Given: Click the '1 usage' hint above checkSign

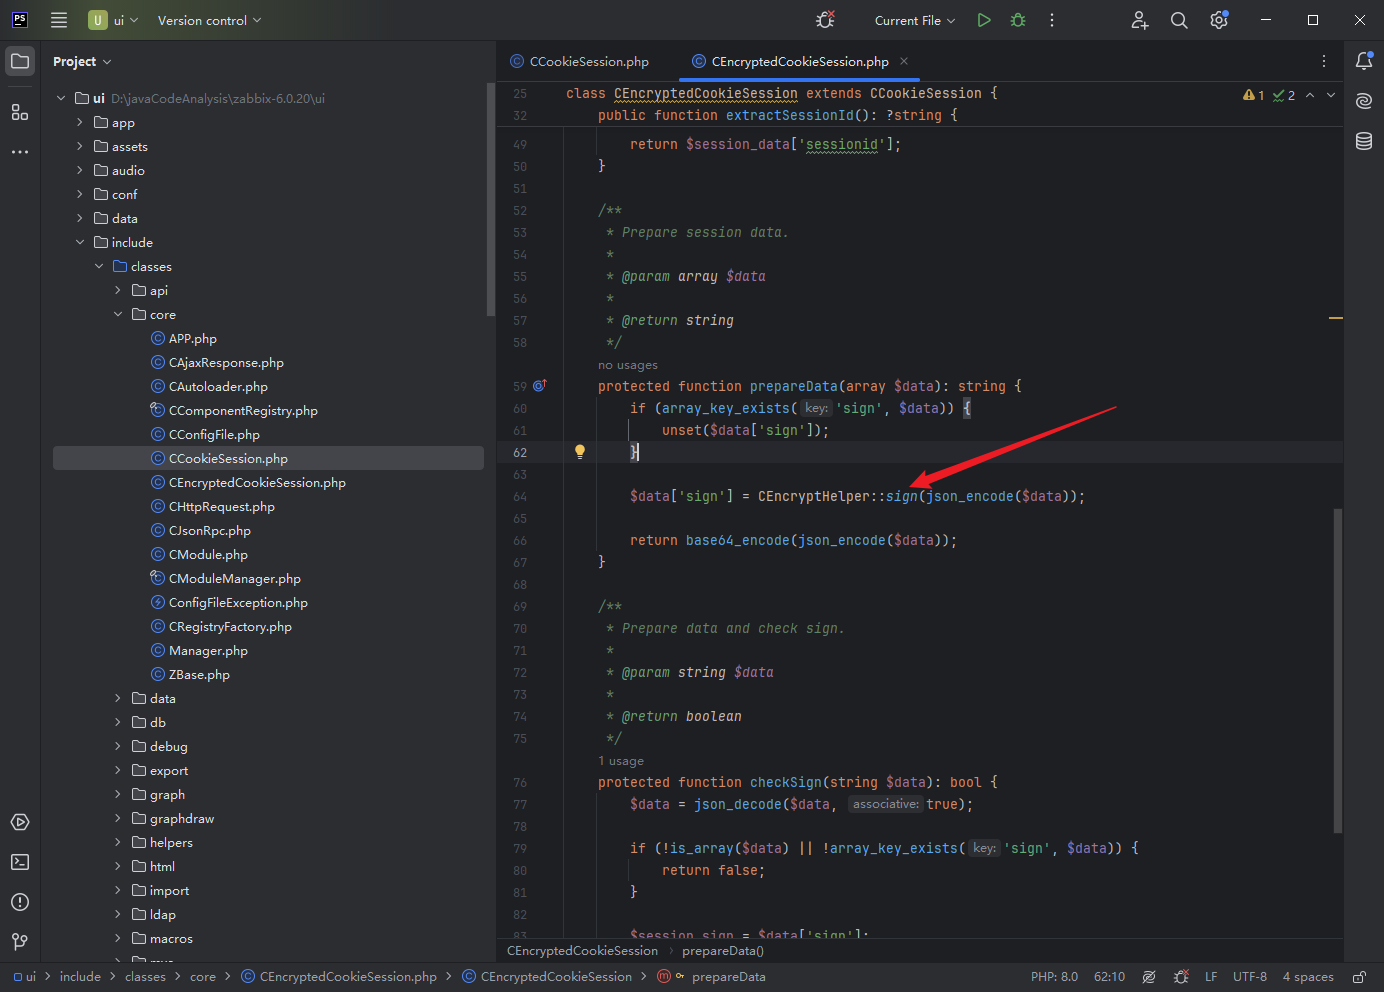Looking at the screenshot, I should coord(621,761).
